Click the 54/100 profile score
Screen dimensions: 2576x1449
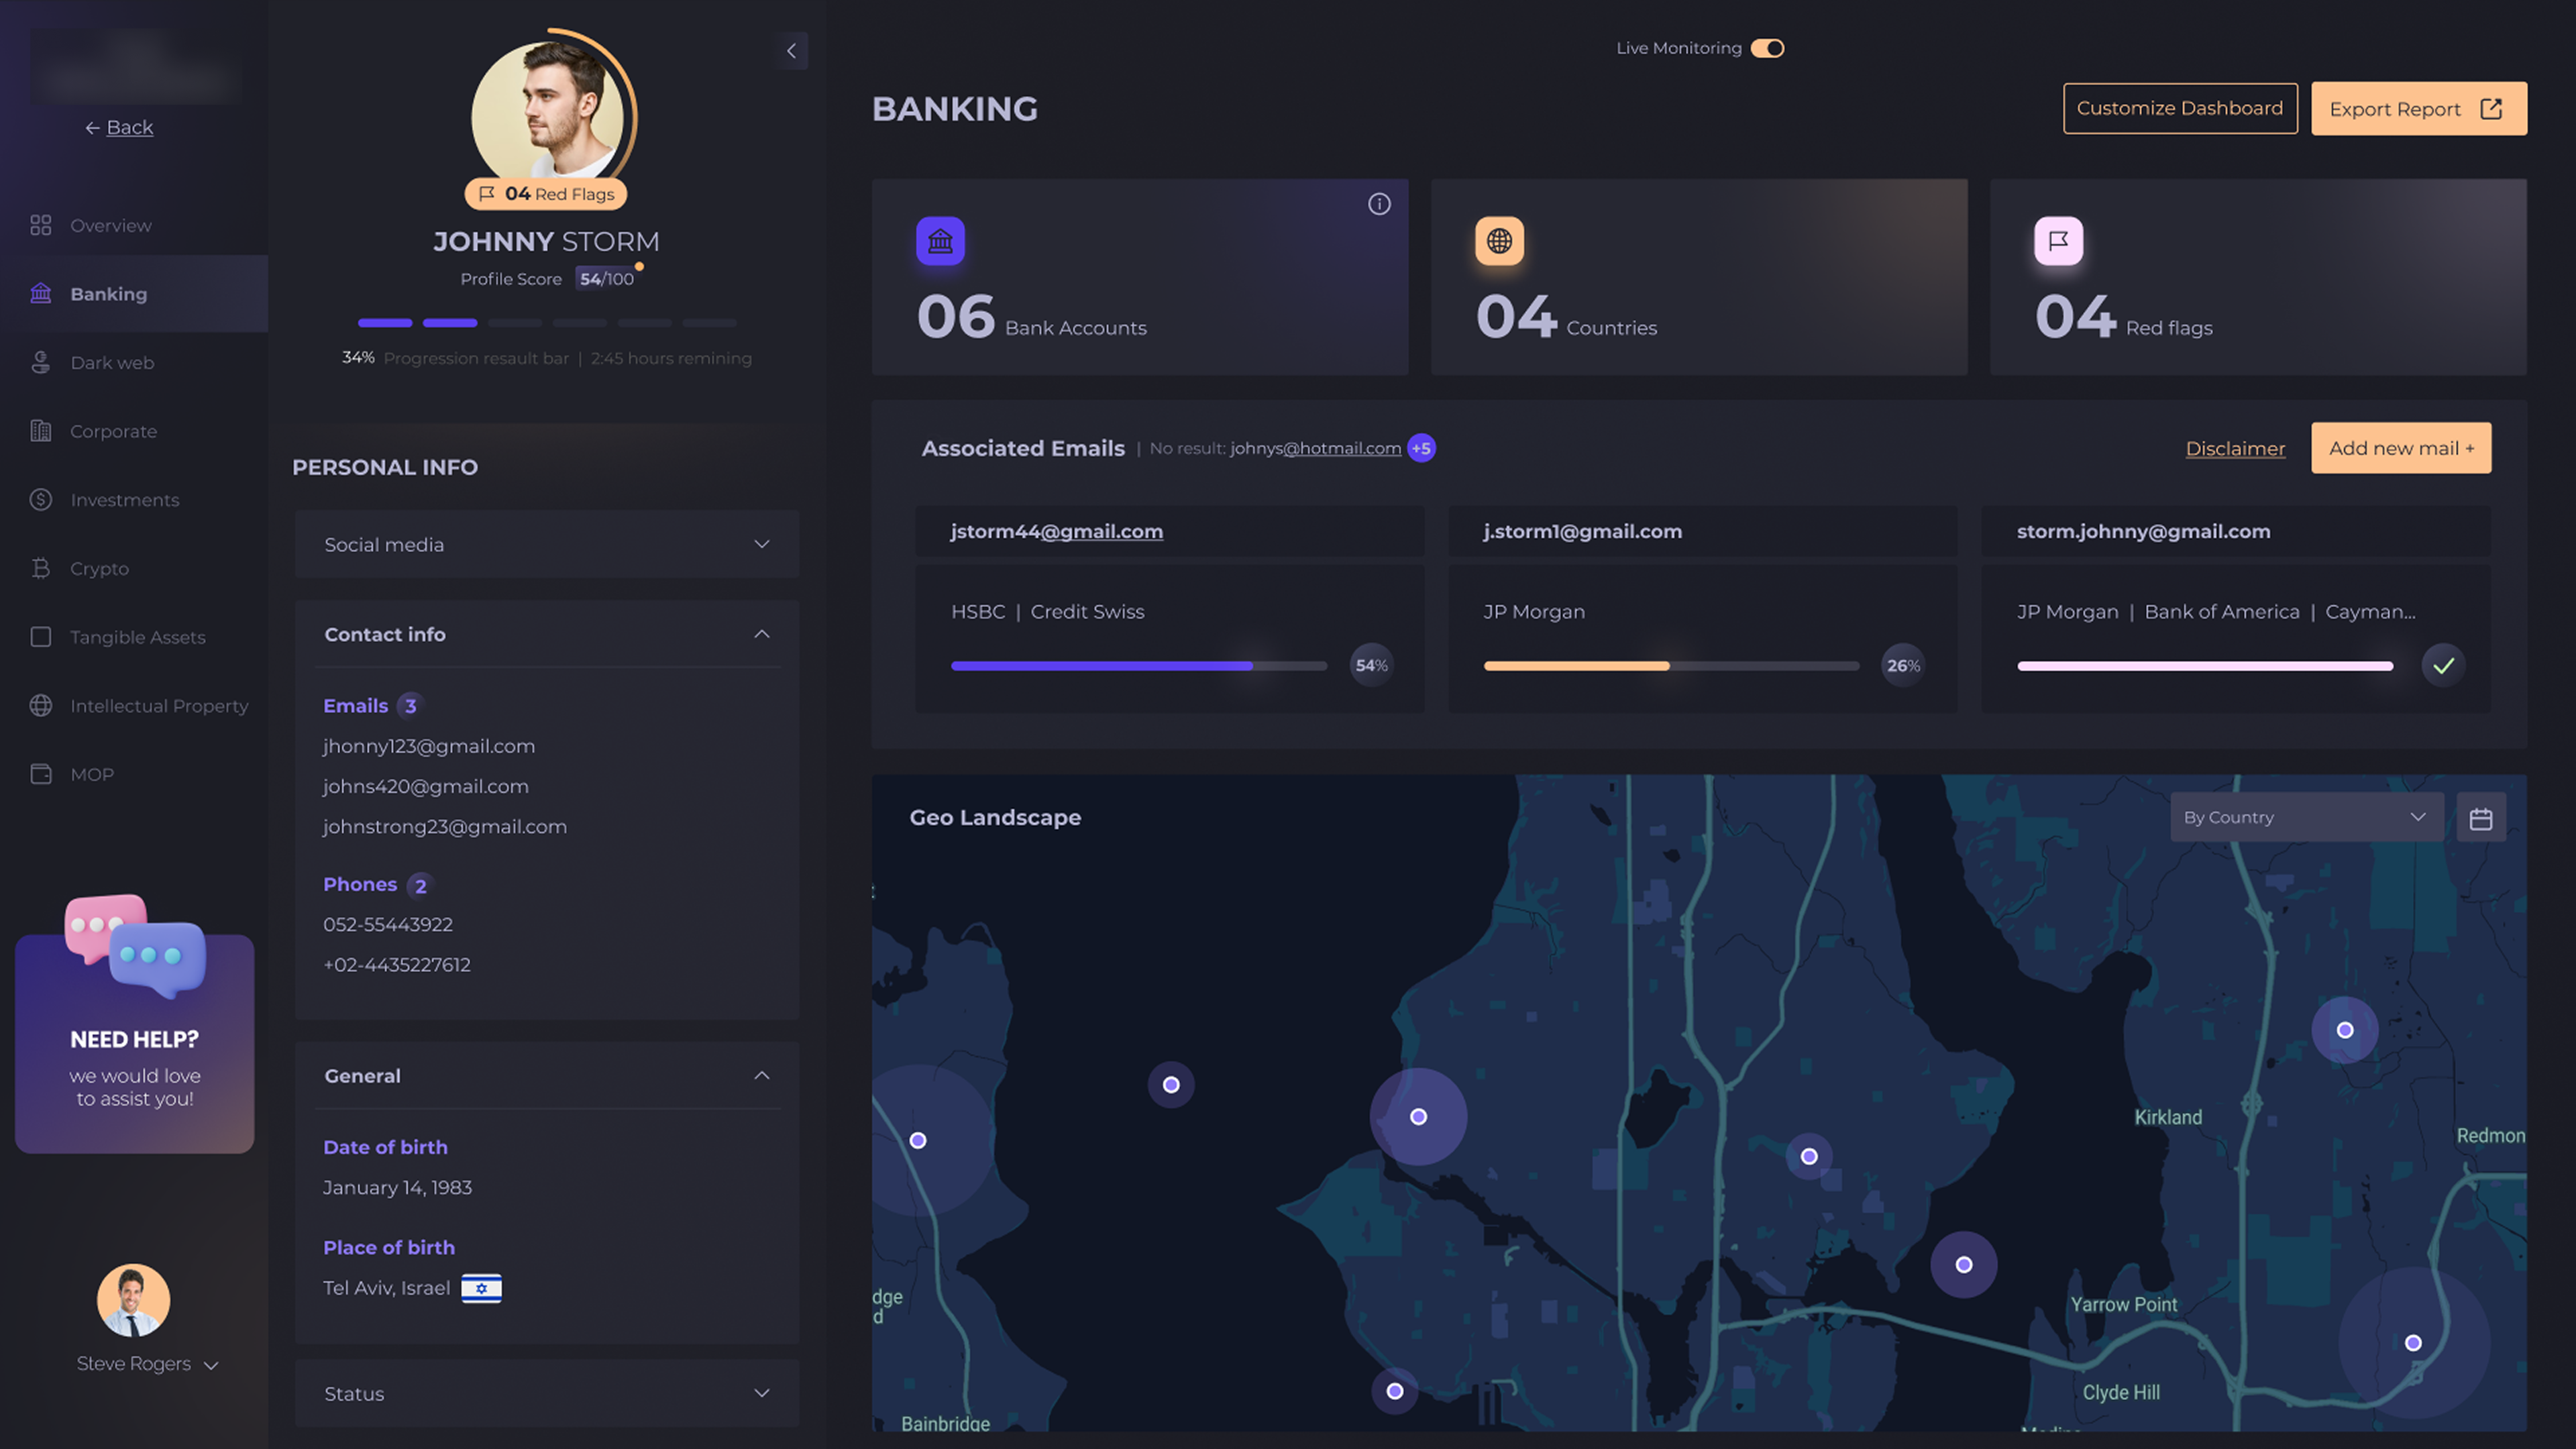[x=606, y=279]
